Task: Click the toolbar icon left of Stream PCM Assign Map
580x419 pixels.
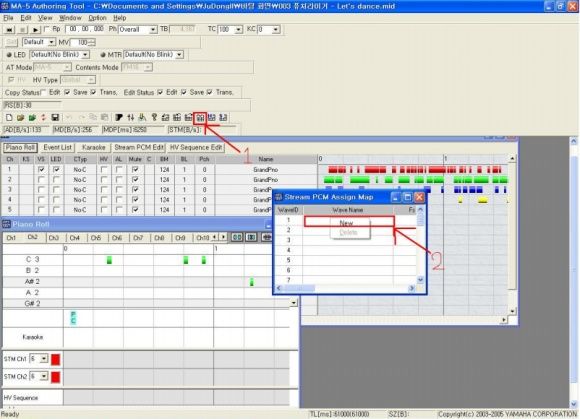Action: click(x=188, y=118)
